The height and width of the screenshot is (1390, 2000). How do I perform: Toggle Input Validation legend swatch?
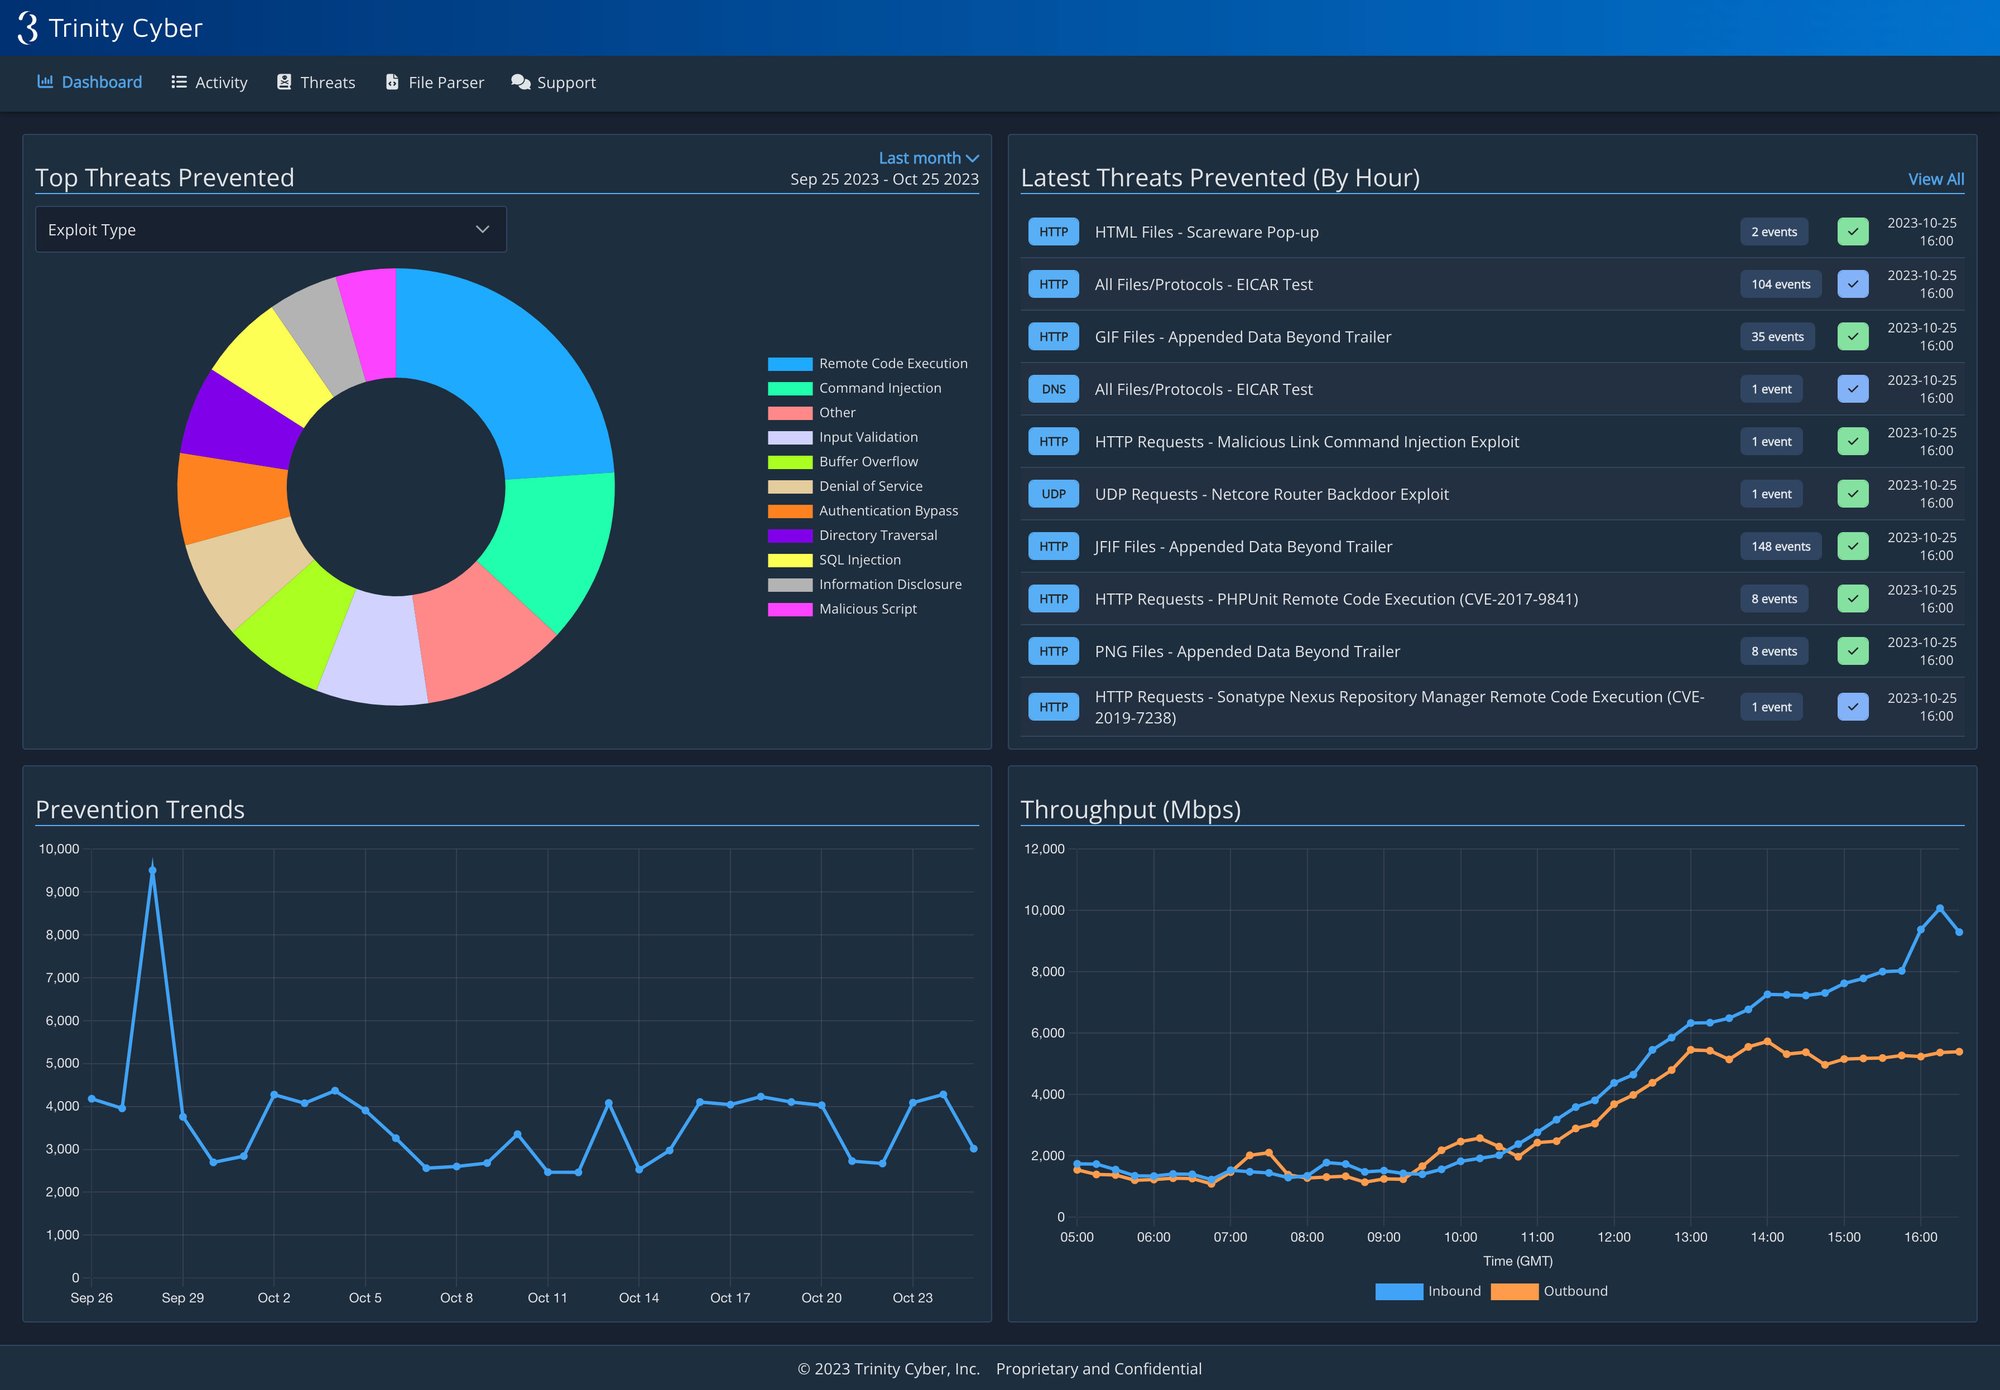[790, 437]
